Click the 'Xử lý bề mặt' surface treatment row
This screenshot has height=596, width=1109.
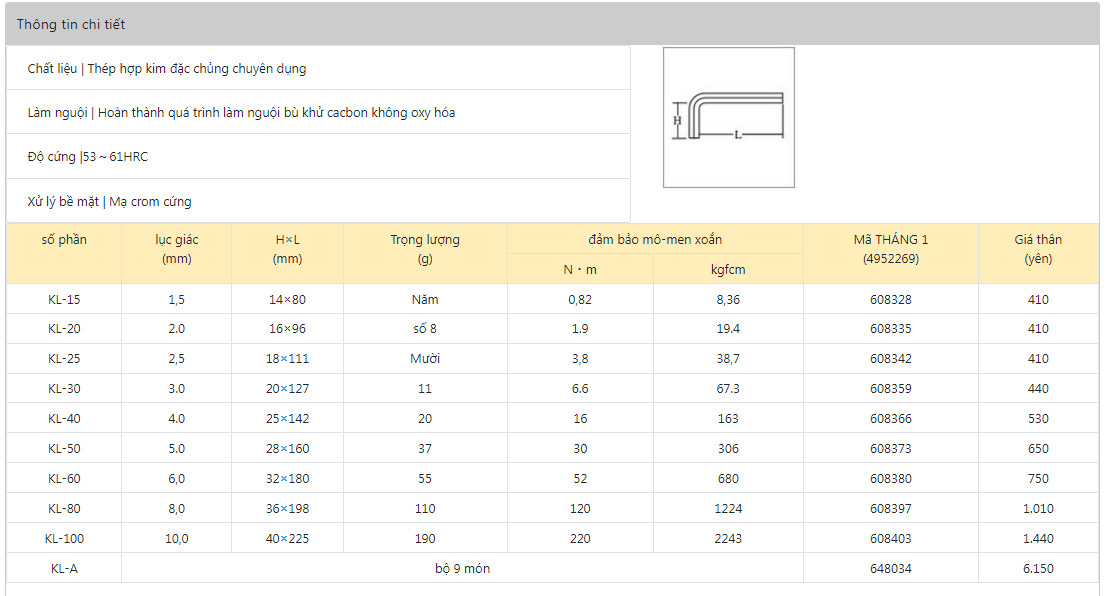point(109,202)
